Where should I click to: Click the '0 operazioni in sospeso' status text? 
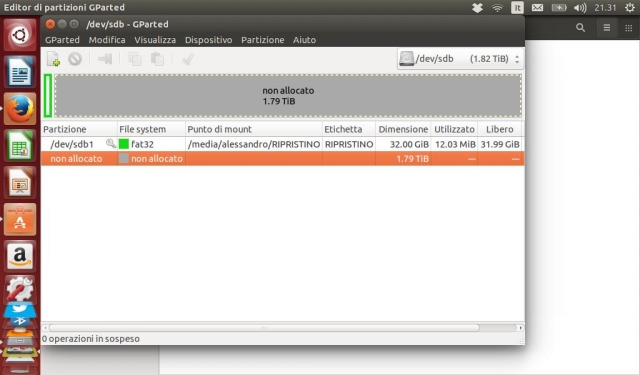(x=91, y=339)
